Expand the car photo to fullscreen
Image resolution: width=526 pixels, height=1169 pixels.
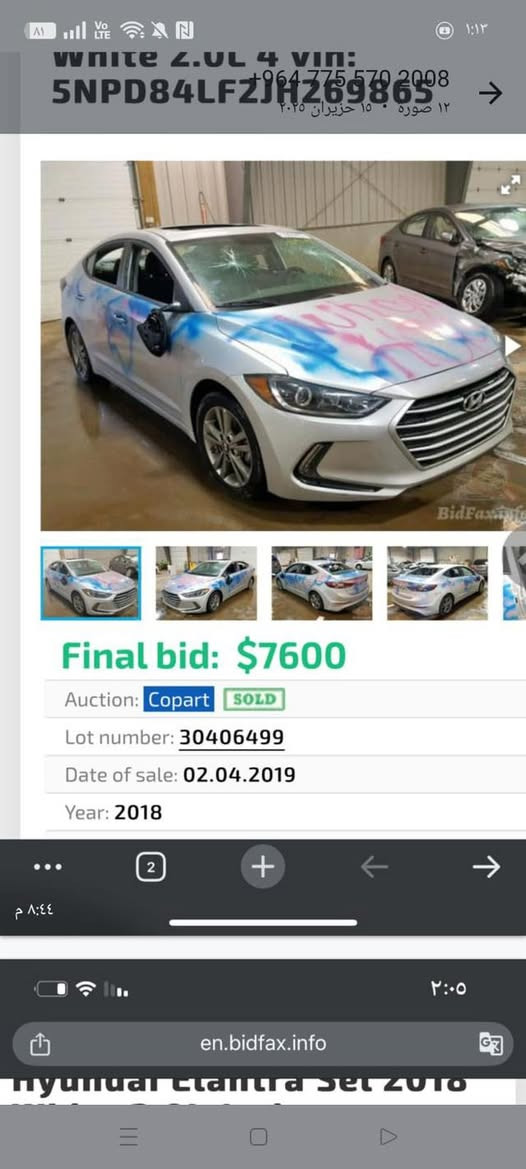coord(510,185)
